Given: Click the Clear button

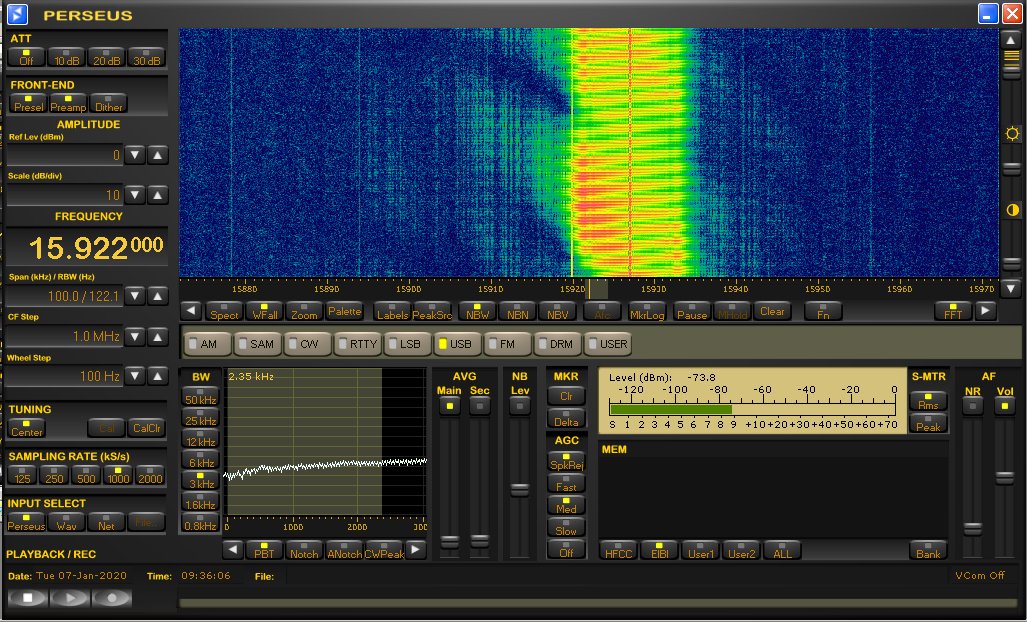Looking at the screenshot, I should tap(772, 311).
